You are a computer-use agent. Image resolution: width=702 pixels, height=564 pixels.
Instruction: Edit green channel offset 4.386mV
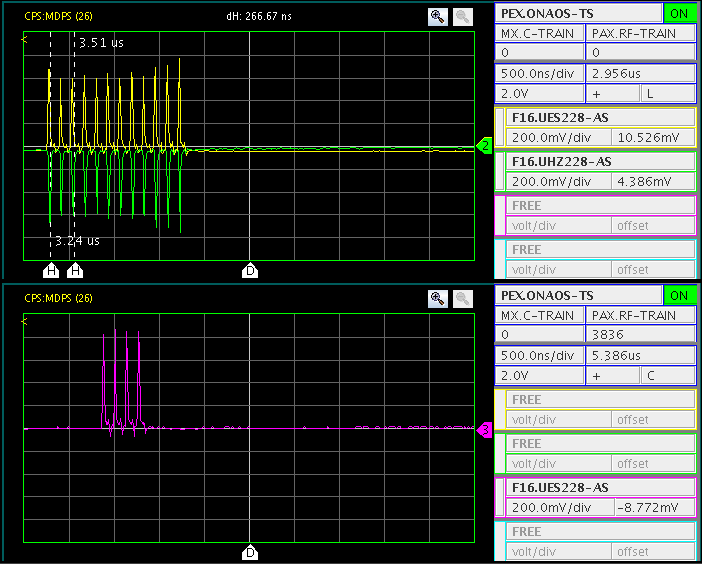tap(653, 181)
